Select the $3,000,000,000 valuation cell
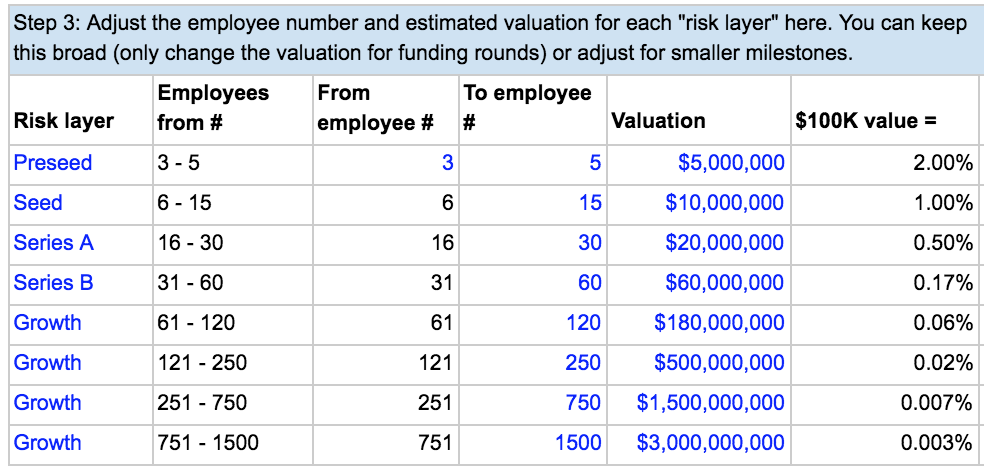This screenshot has height=472, width=984. pos(698,444)
